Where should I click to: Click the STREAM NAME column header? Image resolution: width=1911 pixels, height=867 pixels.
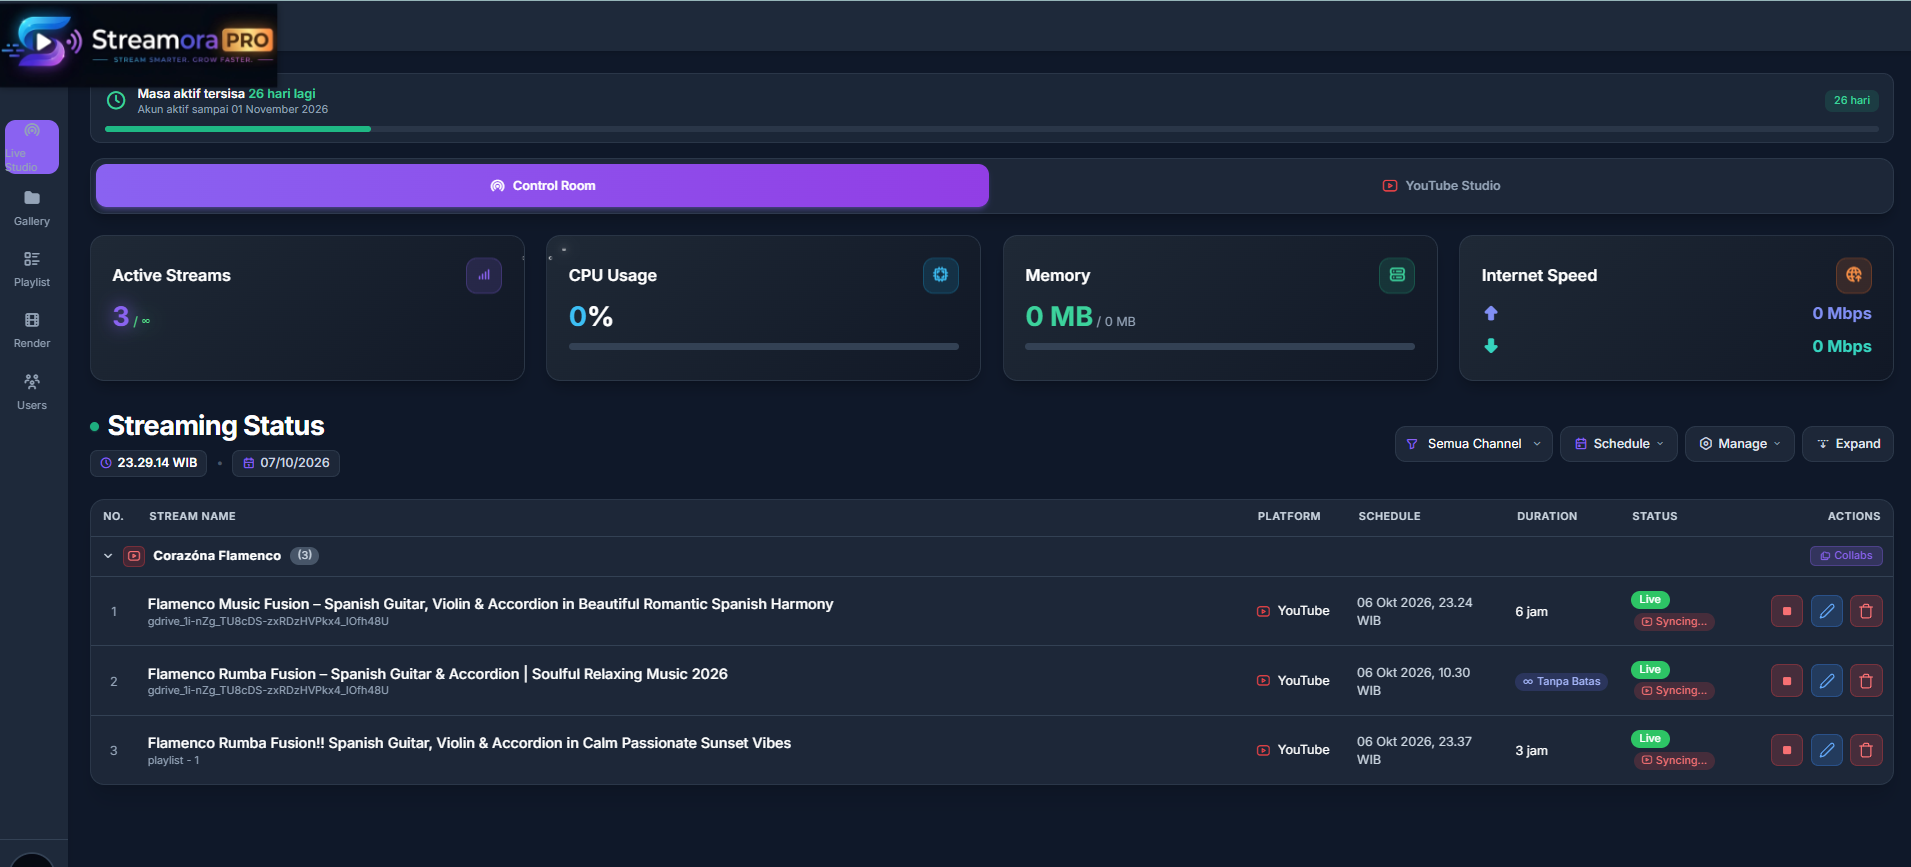(x=192, y=517)
